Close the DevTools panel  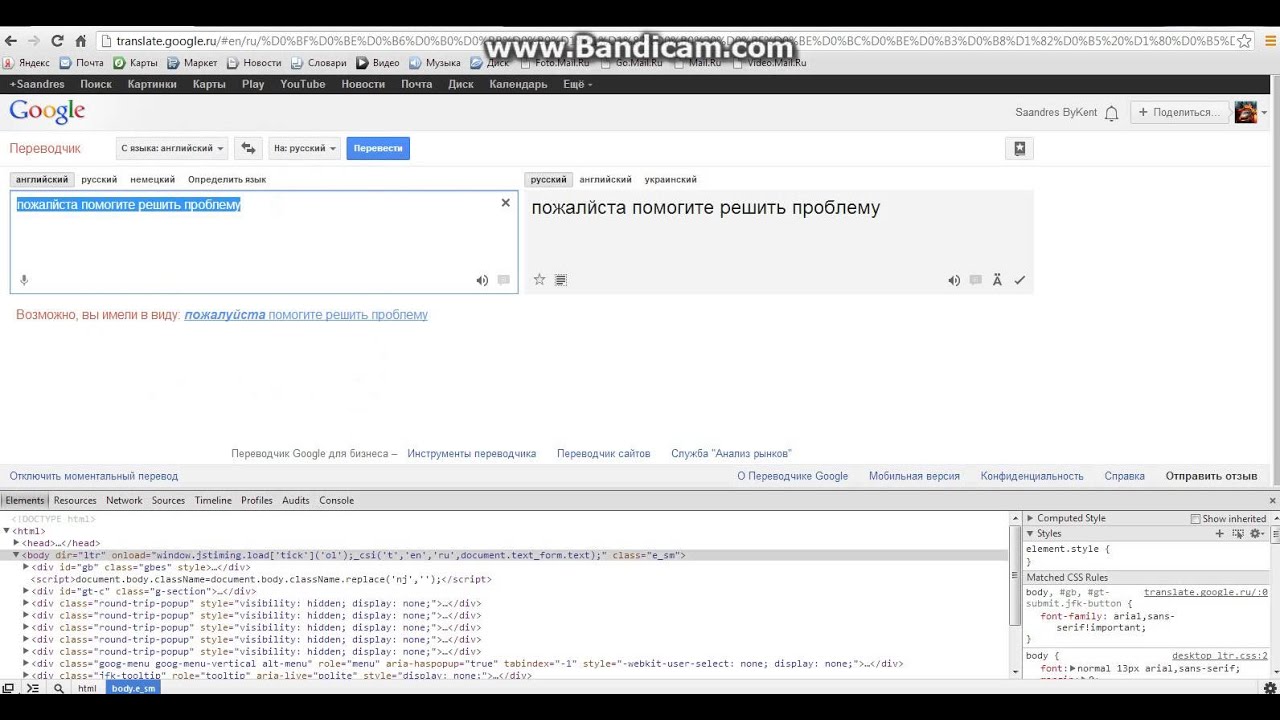1272,500
